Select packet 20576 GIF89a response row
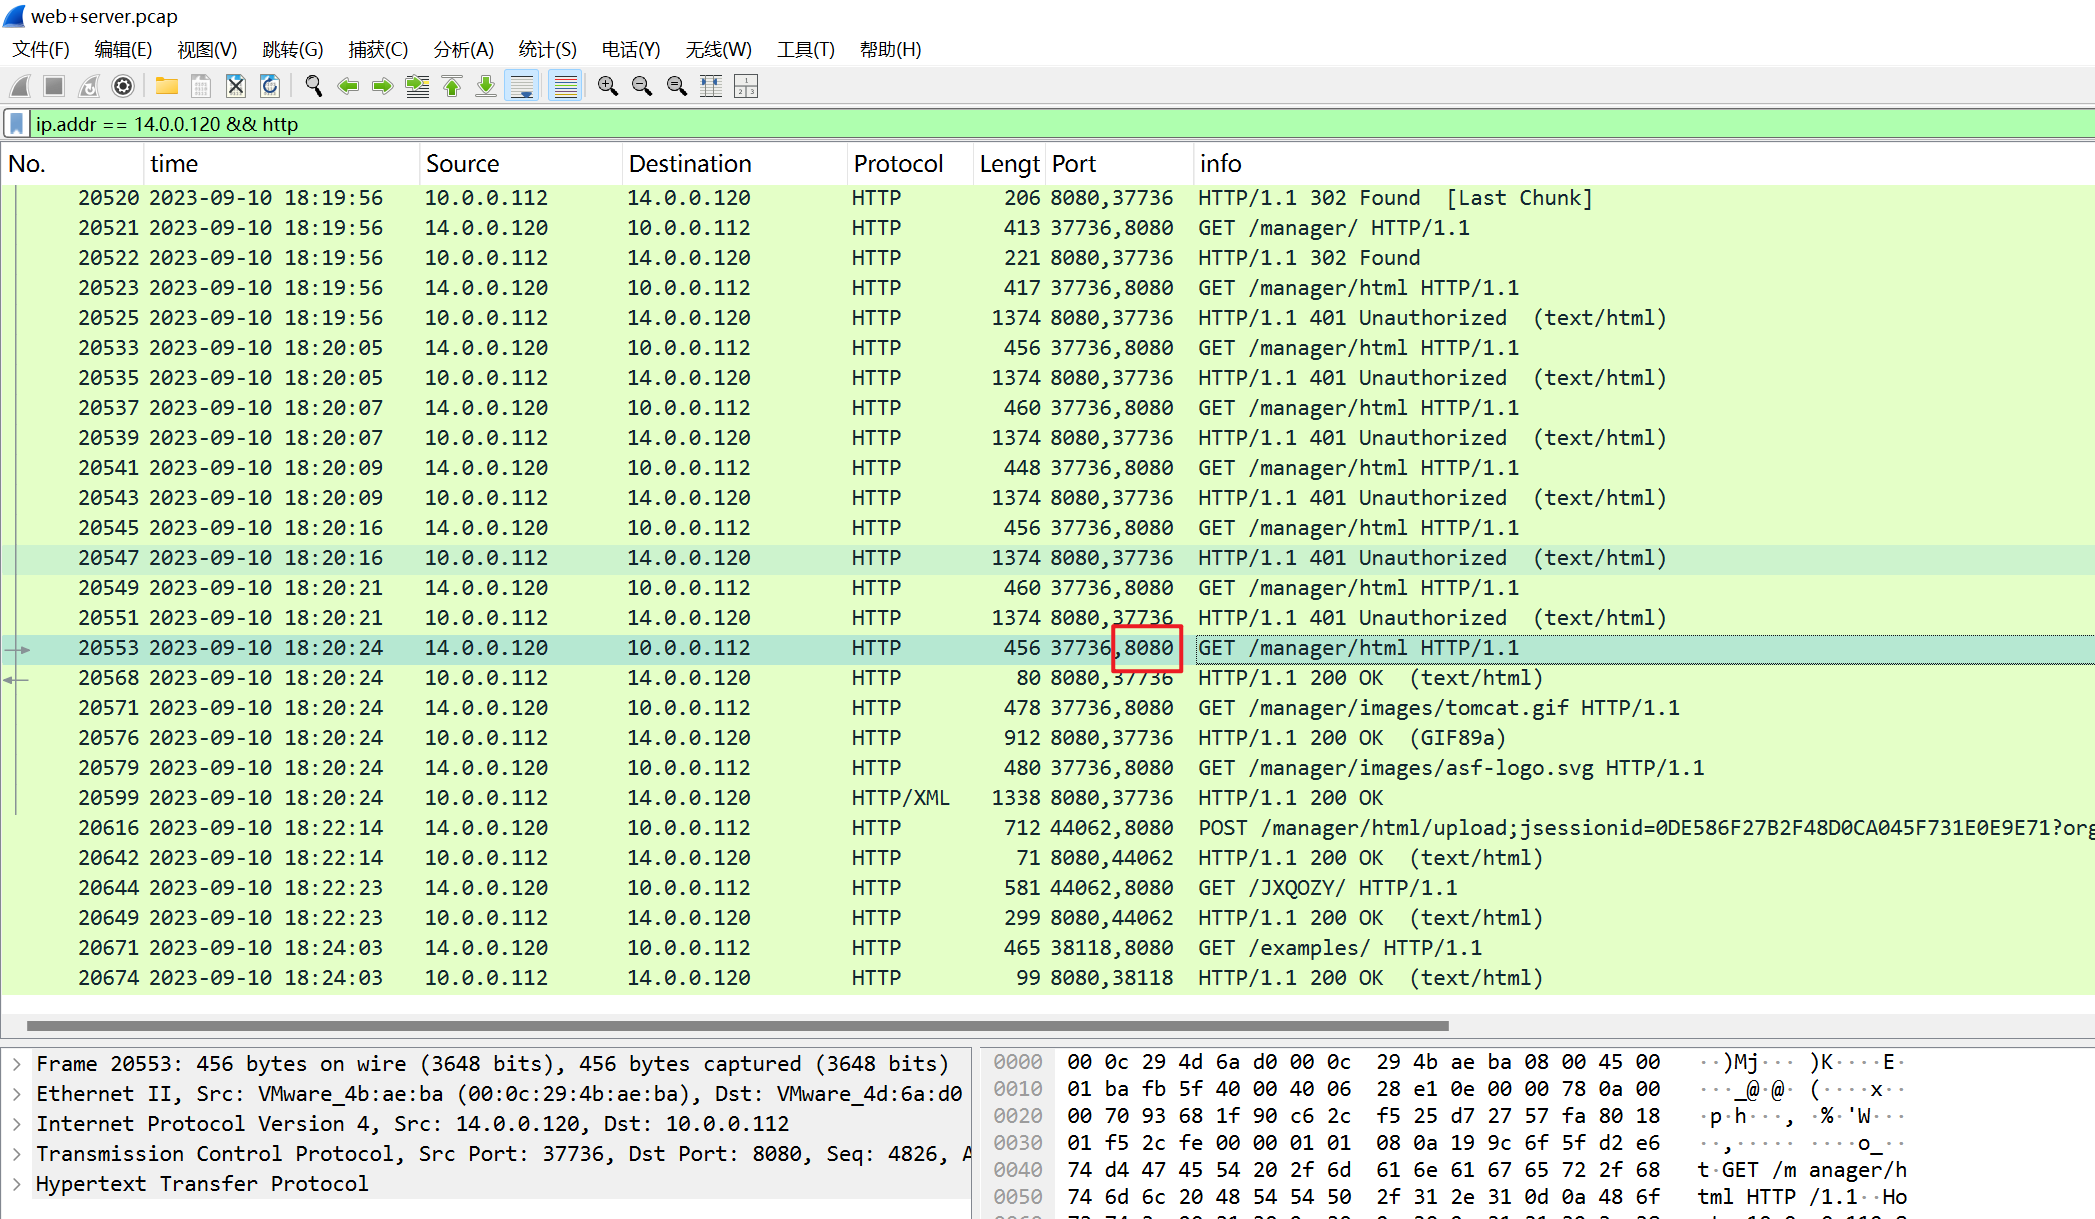The image size is (2095, 1219). (1047, 738)
